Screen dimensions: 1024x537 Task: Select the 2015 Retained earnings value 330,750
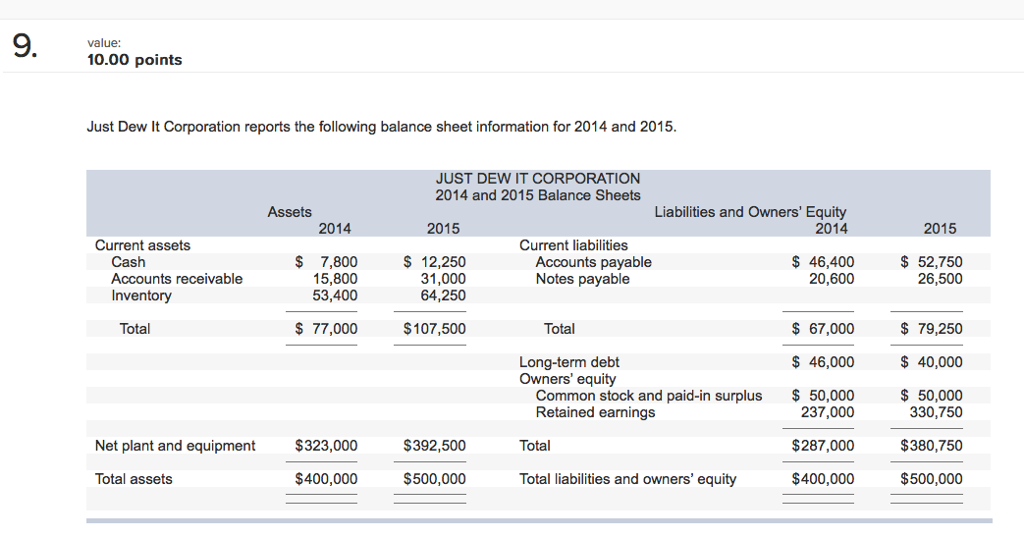[x=935, y=412]
